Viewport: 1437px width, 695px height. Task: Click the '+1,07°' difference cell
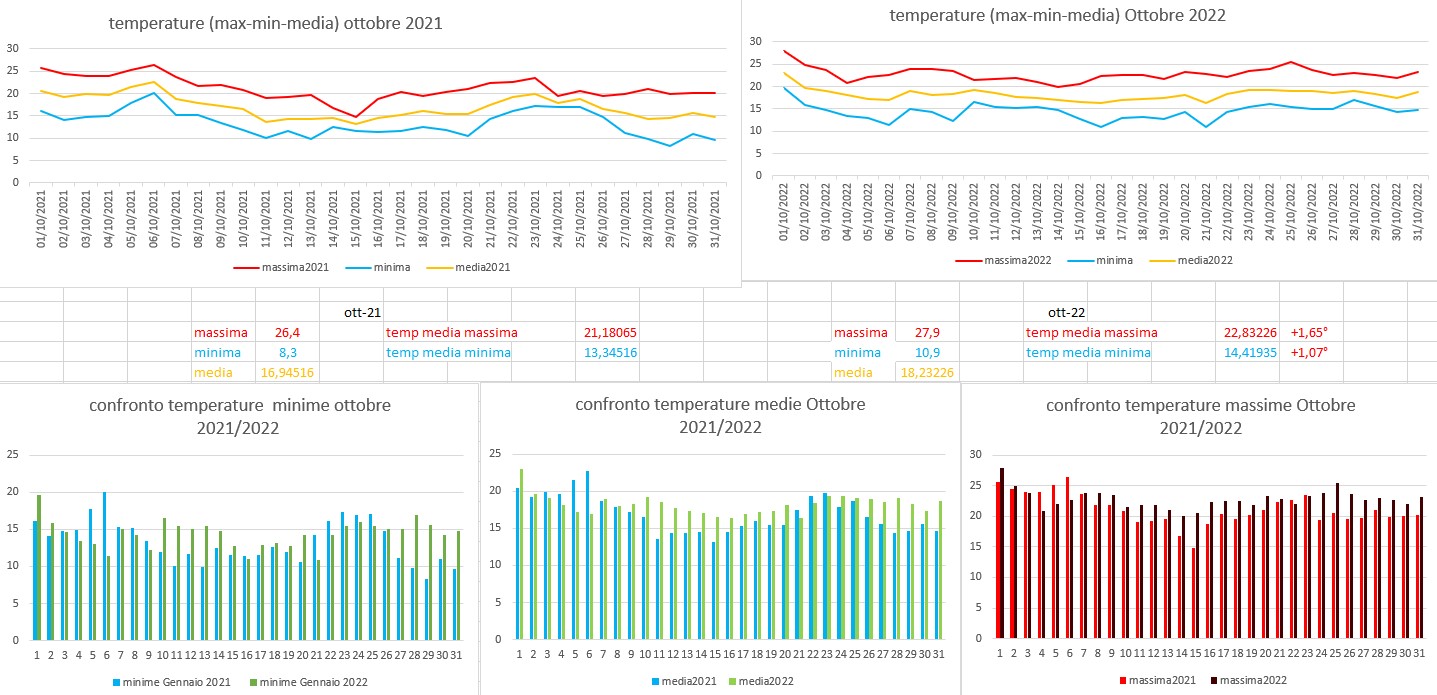click(x=1310, y=352)
